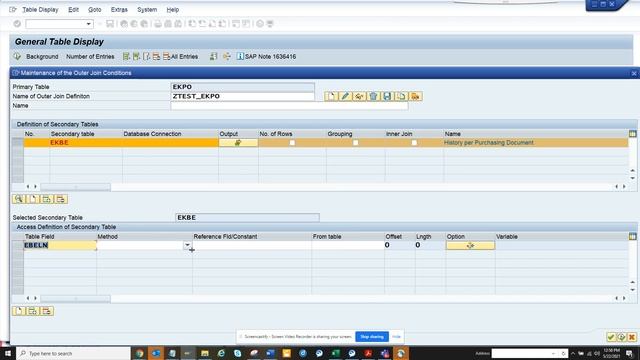Click Hide link in Screencastify bar

[x=396, y=337]
